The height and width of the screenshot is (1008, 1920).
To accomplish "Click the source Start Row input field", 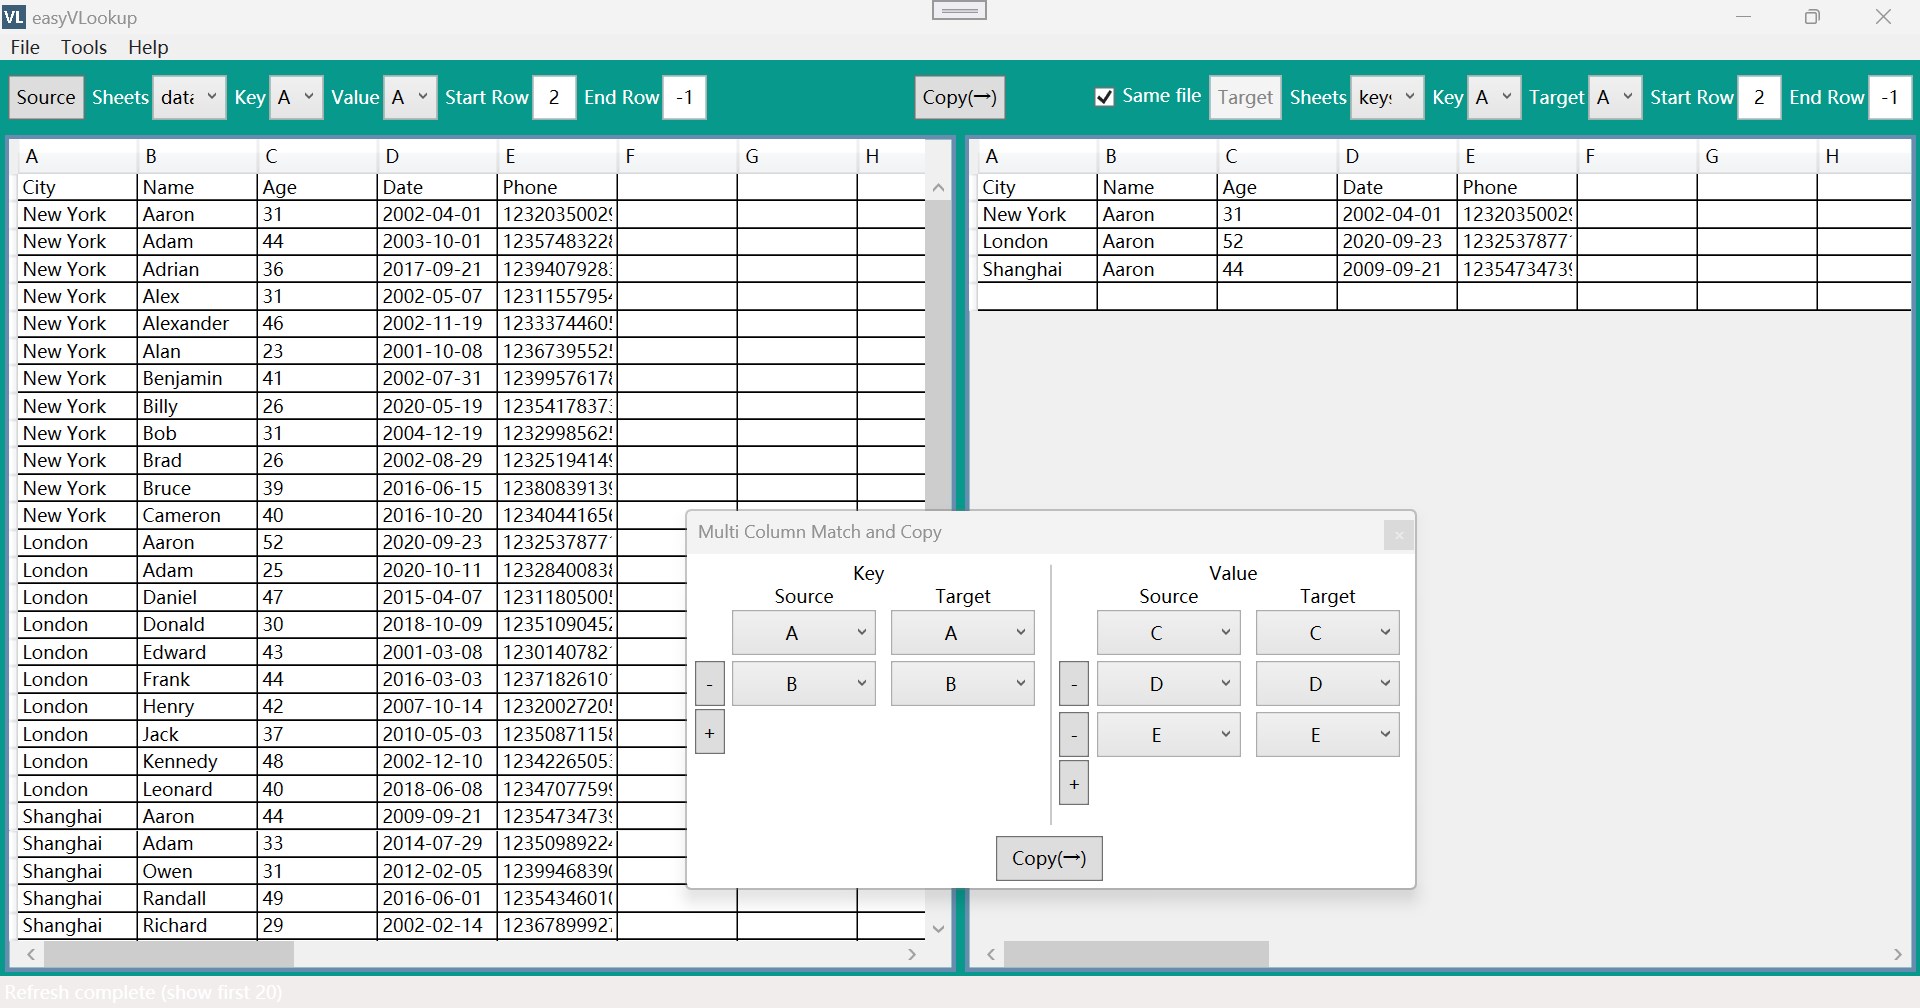I will [x=554, y=97].
